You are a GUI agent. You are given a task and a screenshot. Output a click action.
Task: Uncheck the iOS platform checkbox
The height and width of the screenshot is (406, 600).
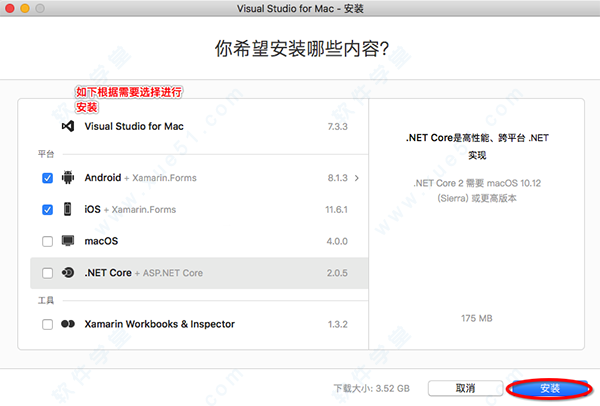47,210
